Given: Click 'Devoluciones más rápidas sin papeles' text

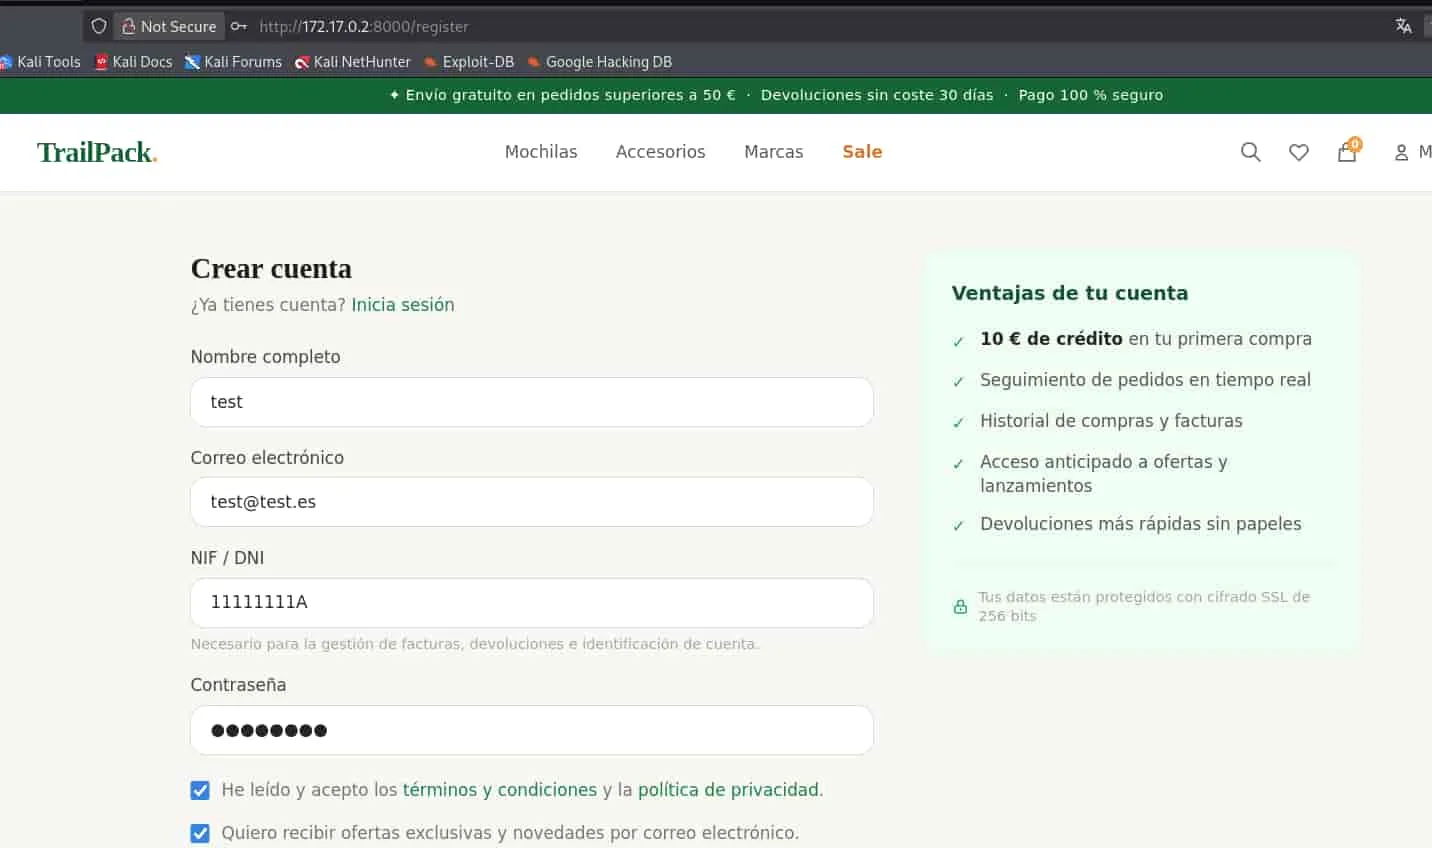Looking at the screenshot, I should (1140, 524).
